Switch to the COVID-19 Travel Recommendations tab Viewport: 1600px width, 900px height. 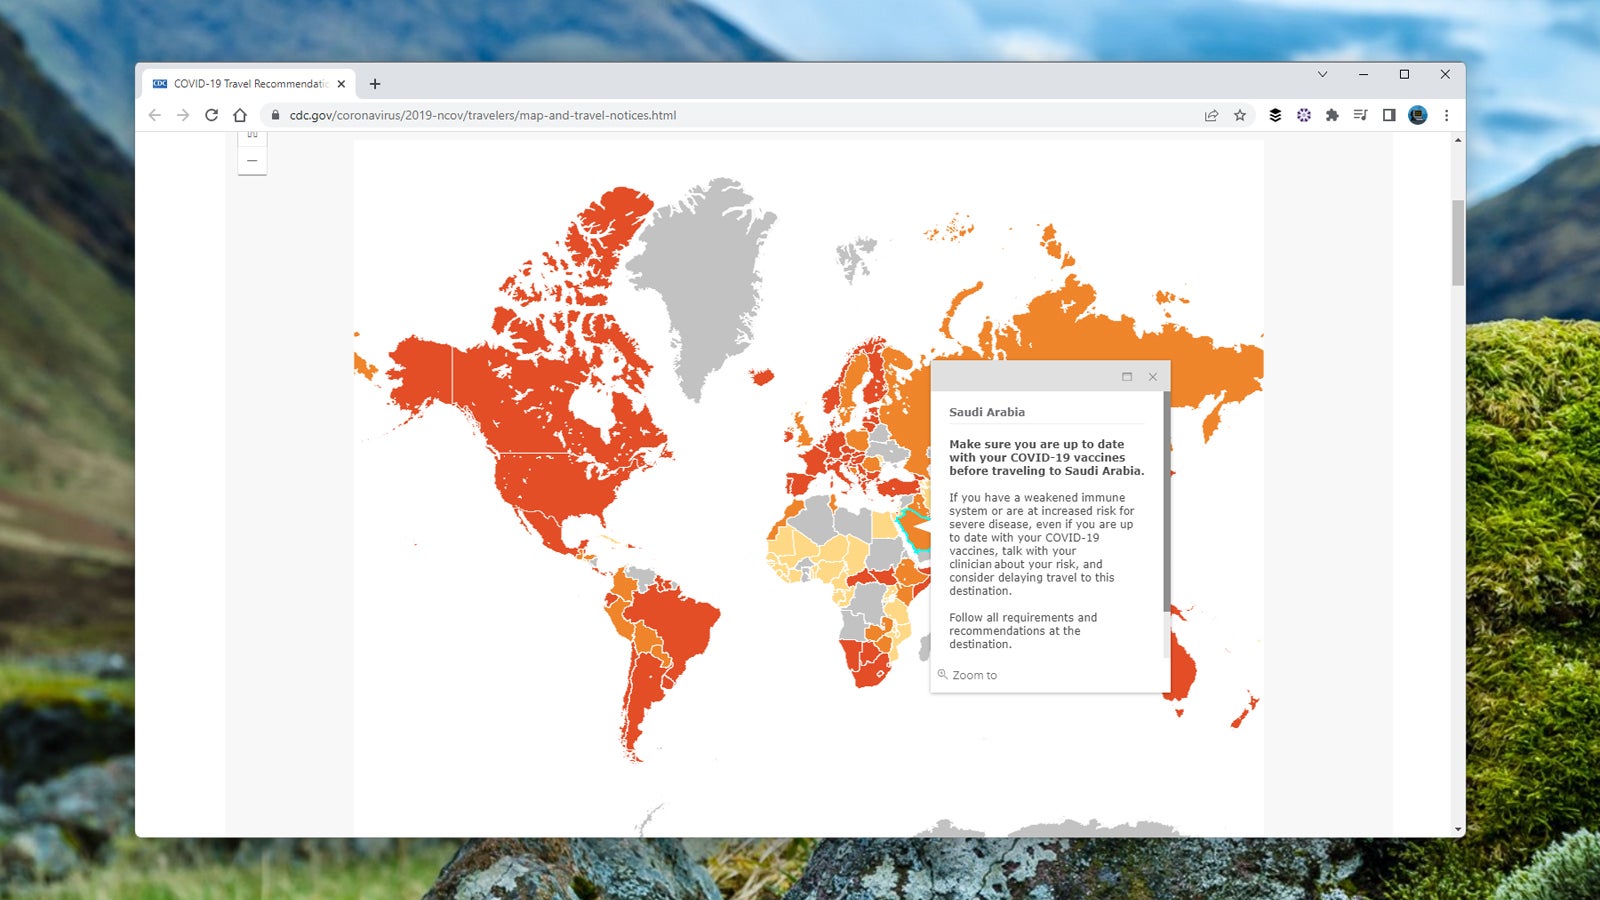250,83
